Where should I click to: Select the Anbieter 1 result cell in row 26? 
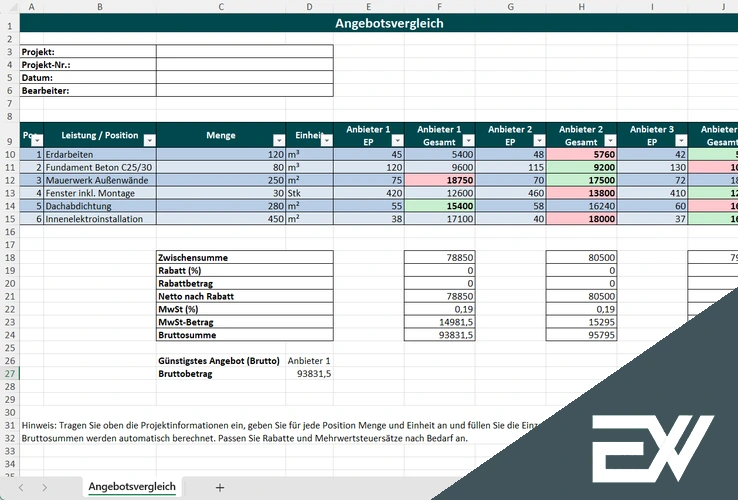(x=309, y=361)
